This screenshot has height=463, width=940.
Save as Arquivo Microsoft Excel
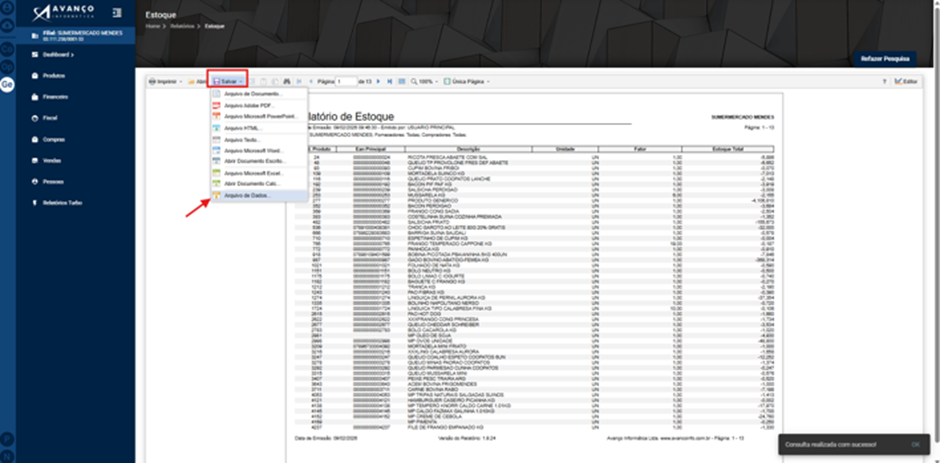[x=259, y=173]
